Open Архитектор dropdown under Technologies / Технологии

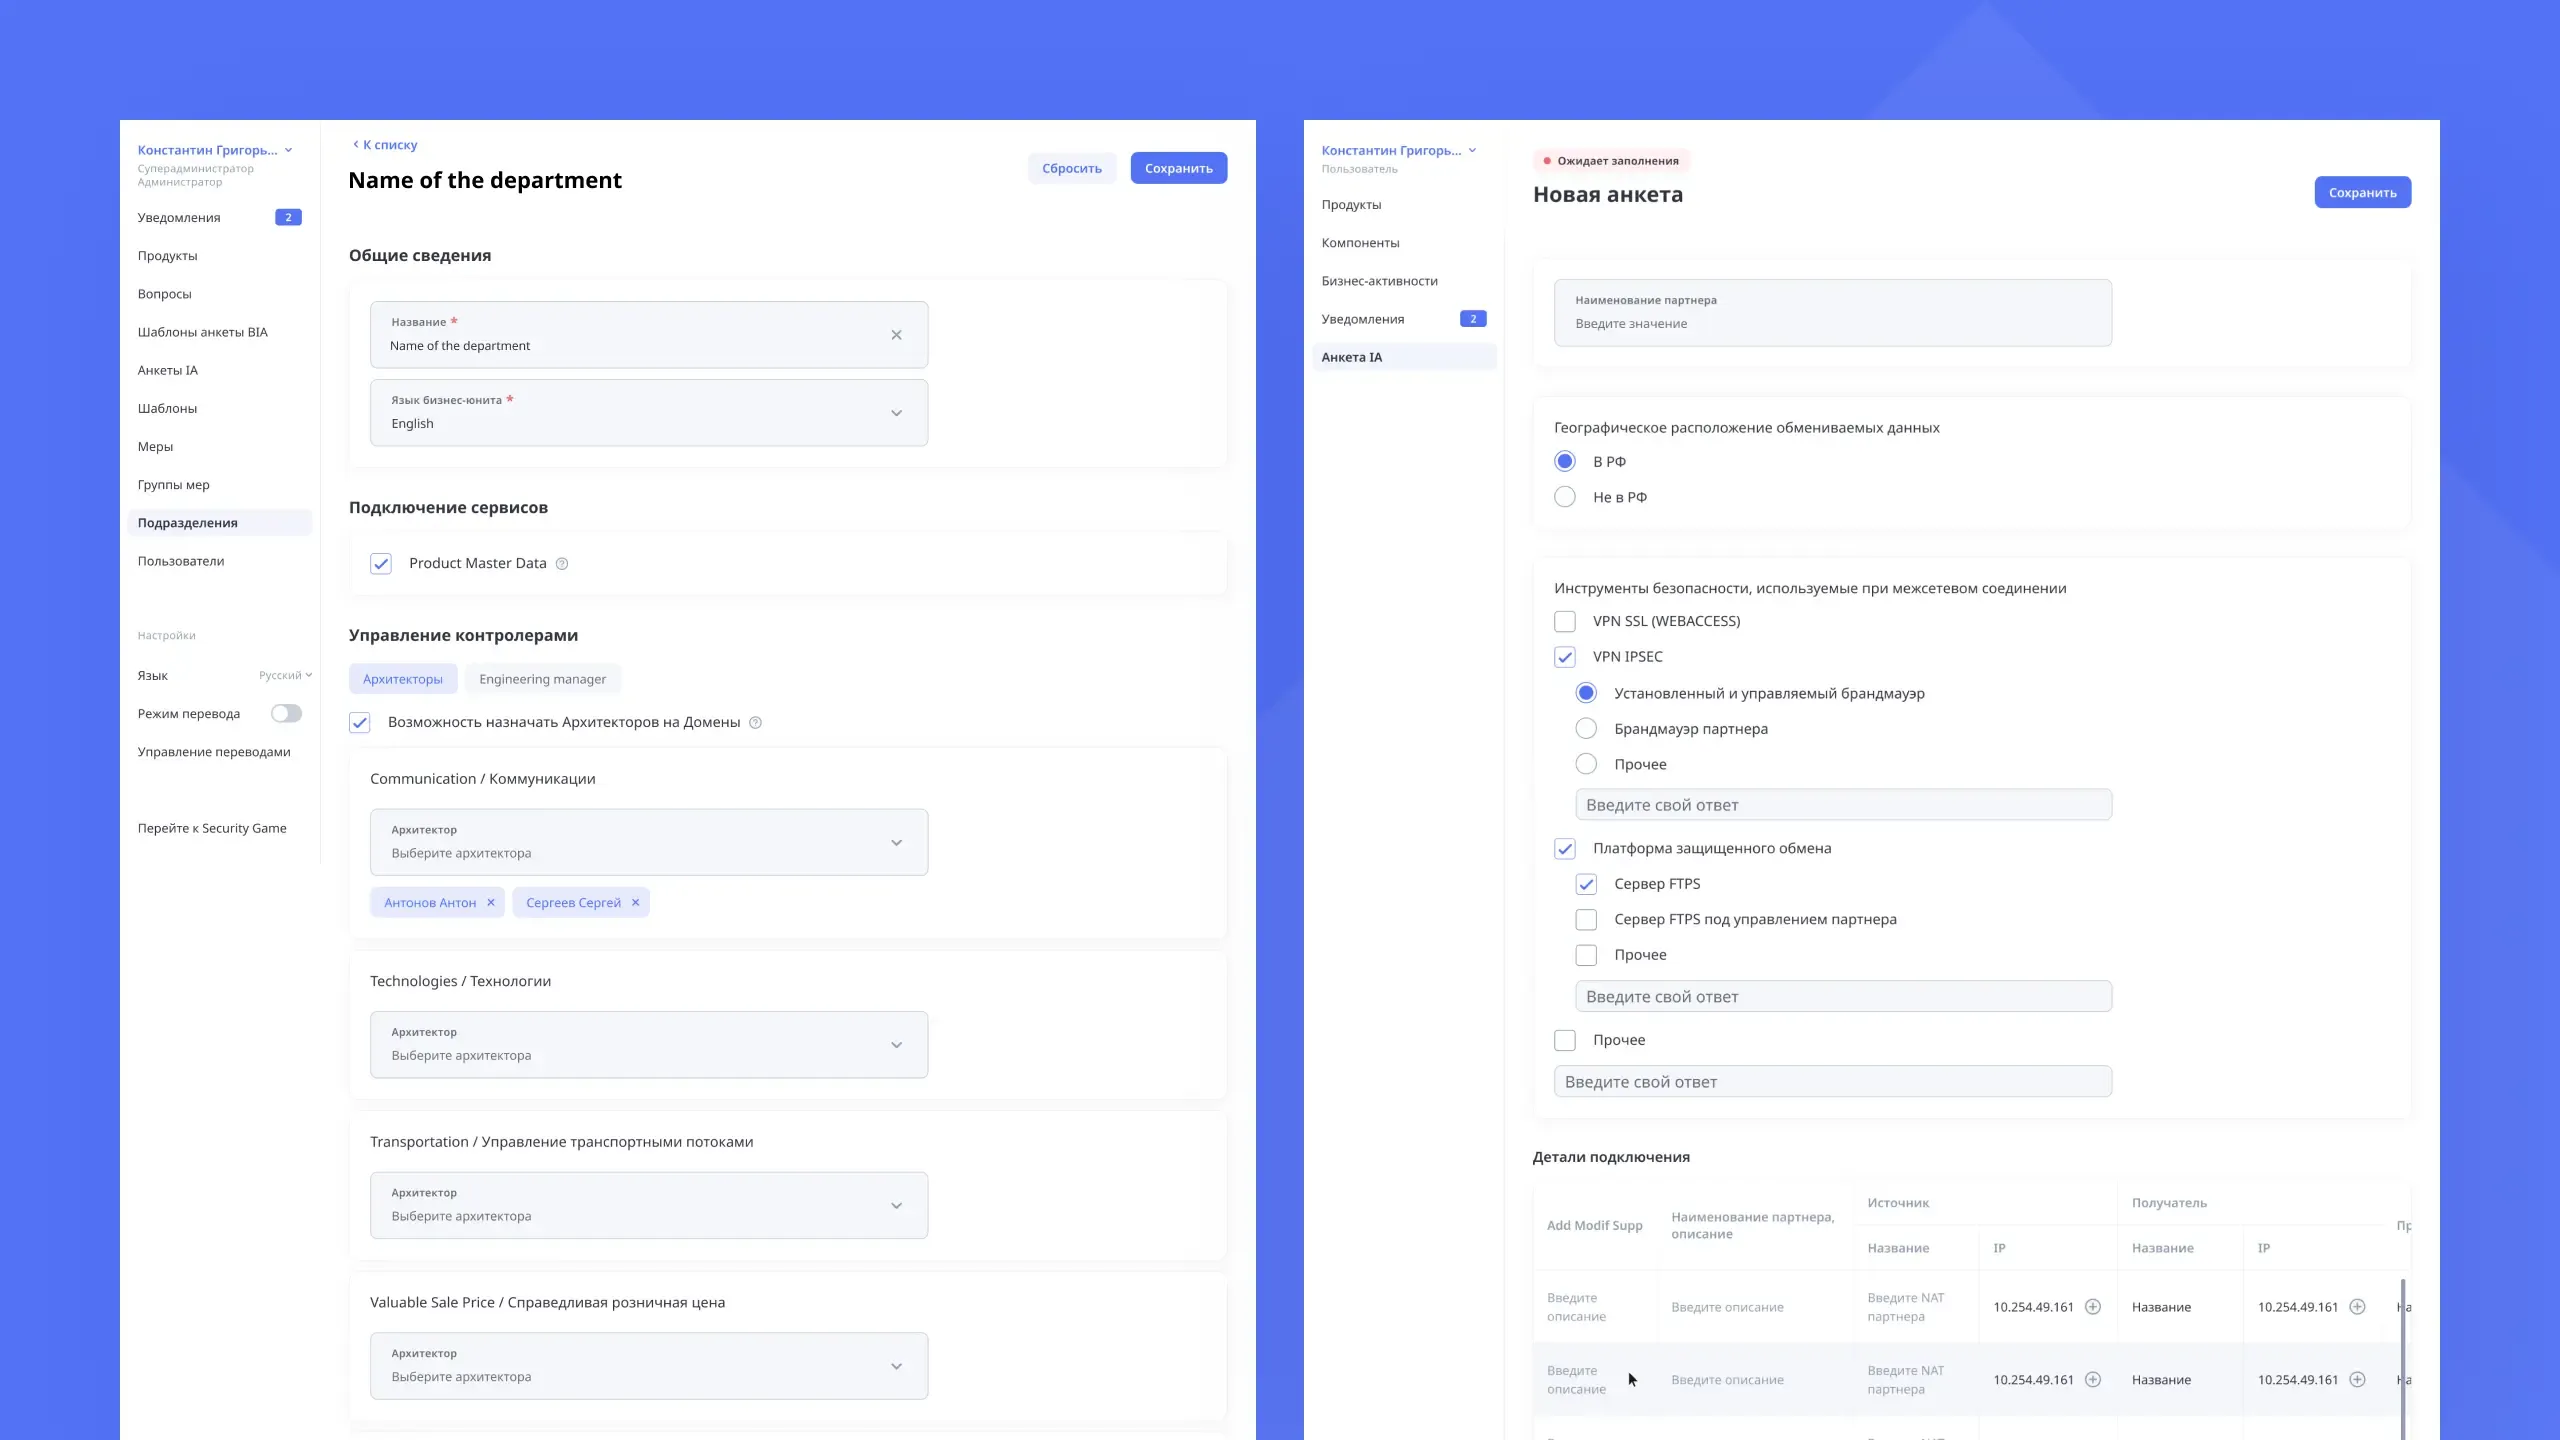click(x=649, y=1045)
